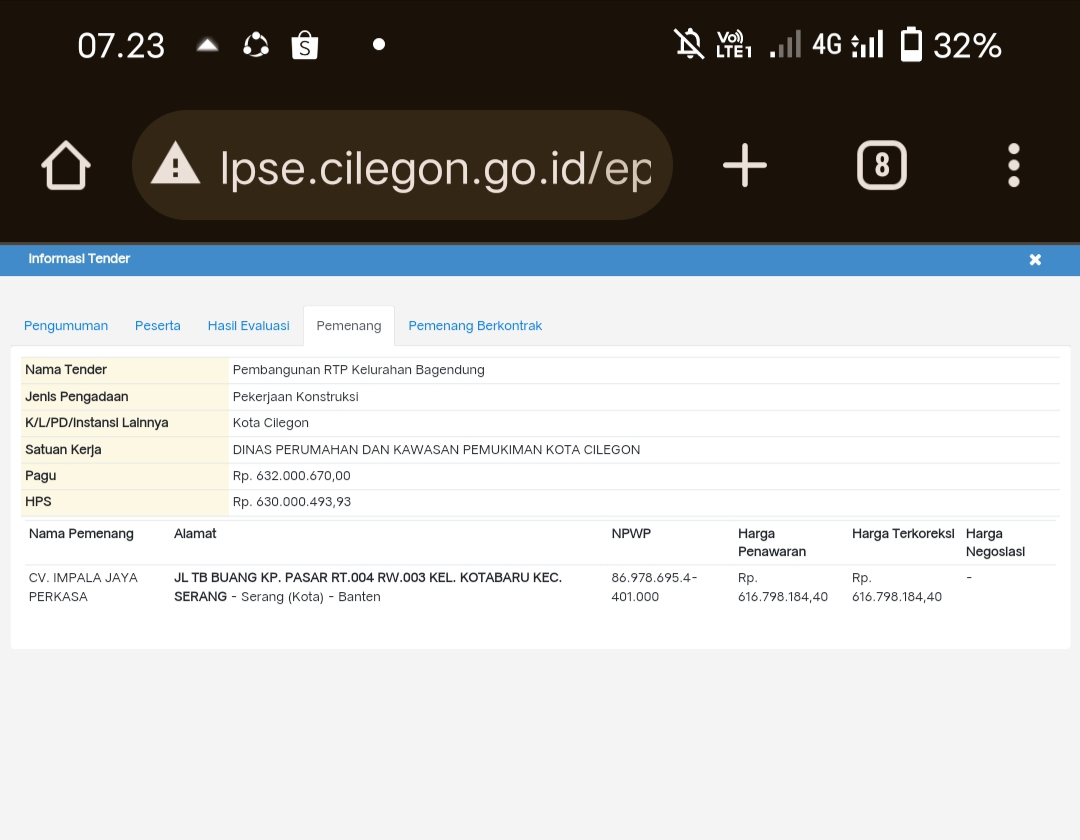Click the Harga Negosiasi column header
This screenshot has width=1080, height=840.
pos(995,543)
